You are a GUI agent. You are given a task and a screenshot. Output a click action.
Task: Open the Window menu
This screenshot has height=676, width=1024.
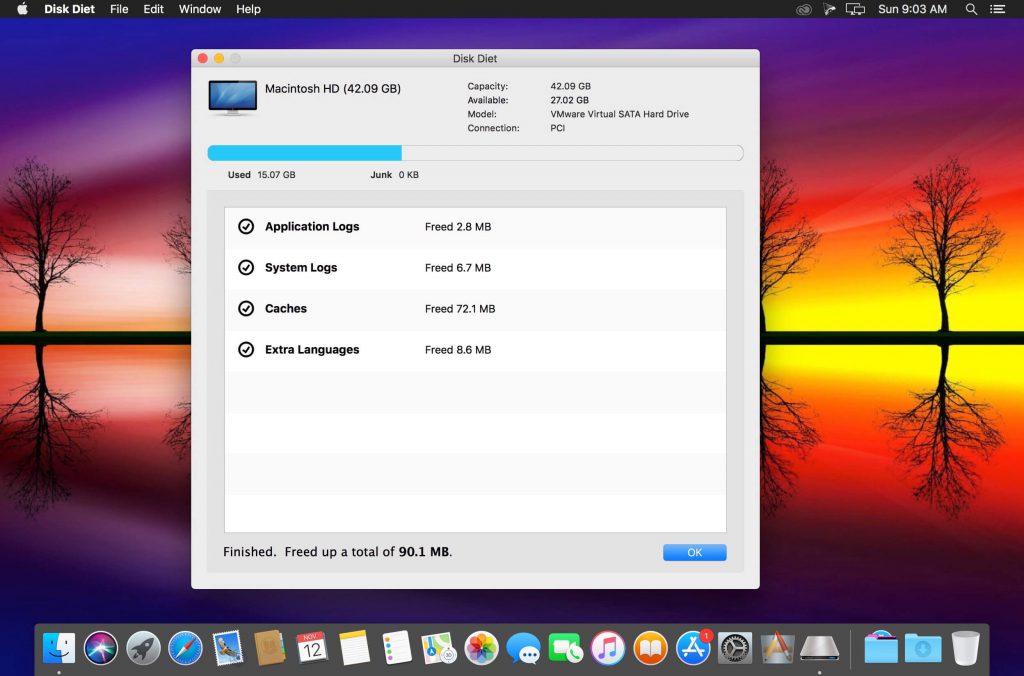[x=200, y=9]
